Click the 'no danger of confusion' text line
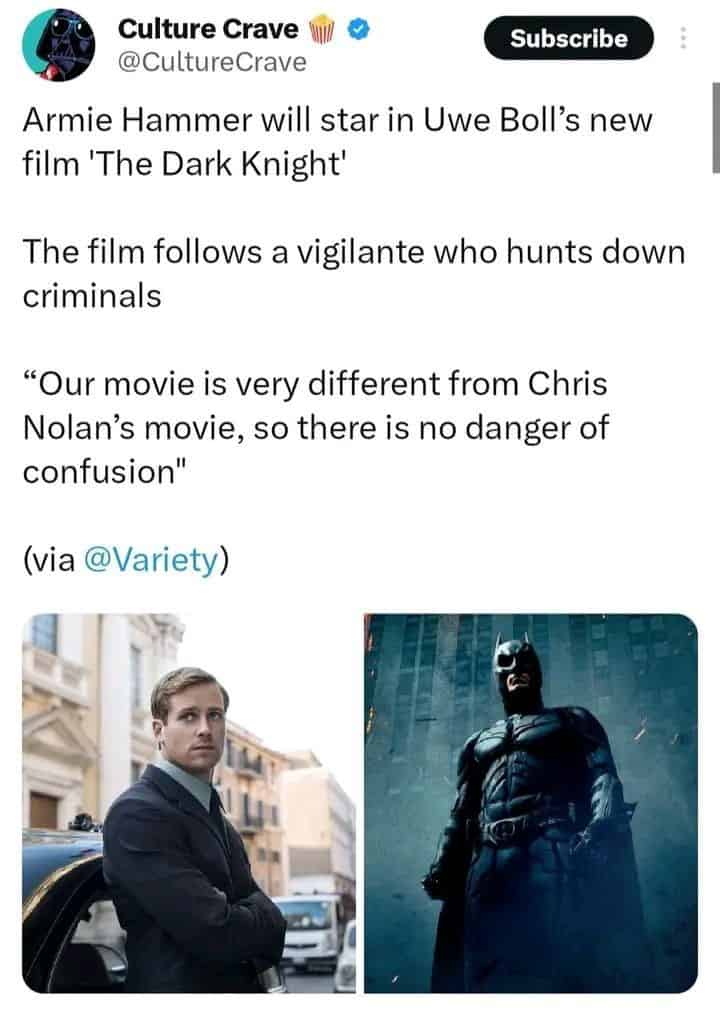This screenshot has width=720, height=1010. point(315,450)
